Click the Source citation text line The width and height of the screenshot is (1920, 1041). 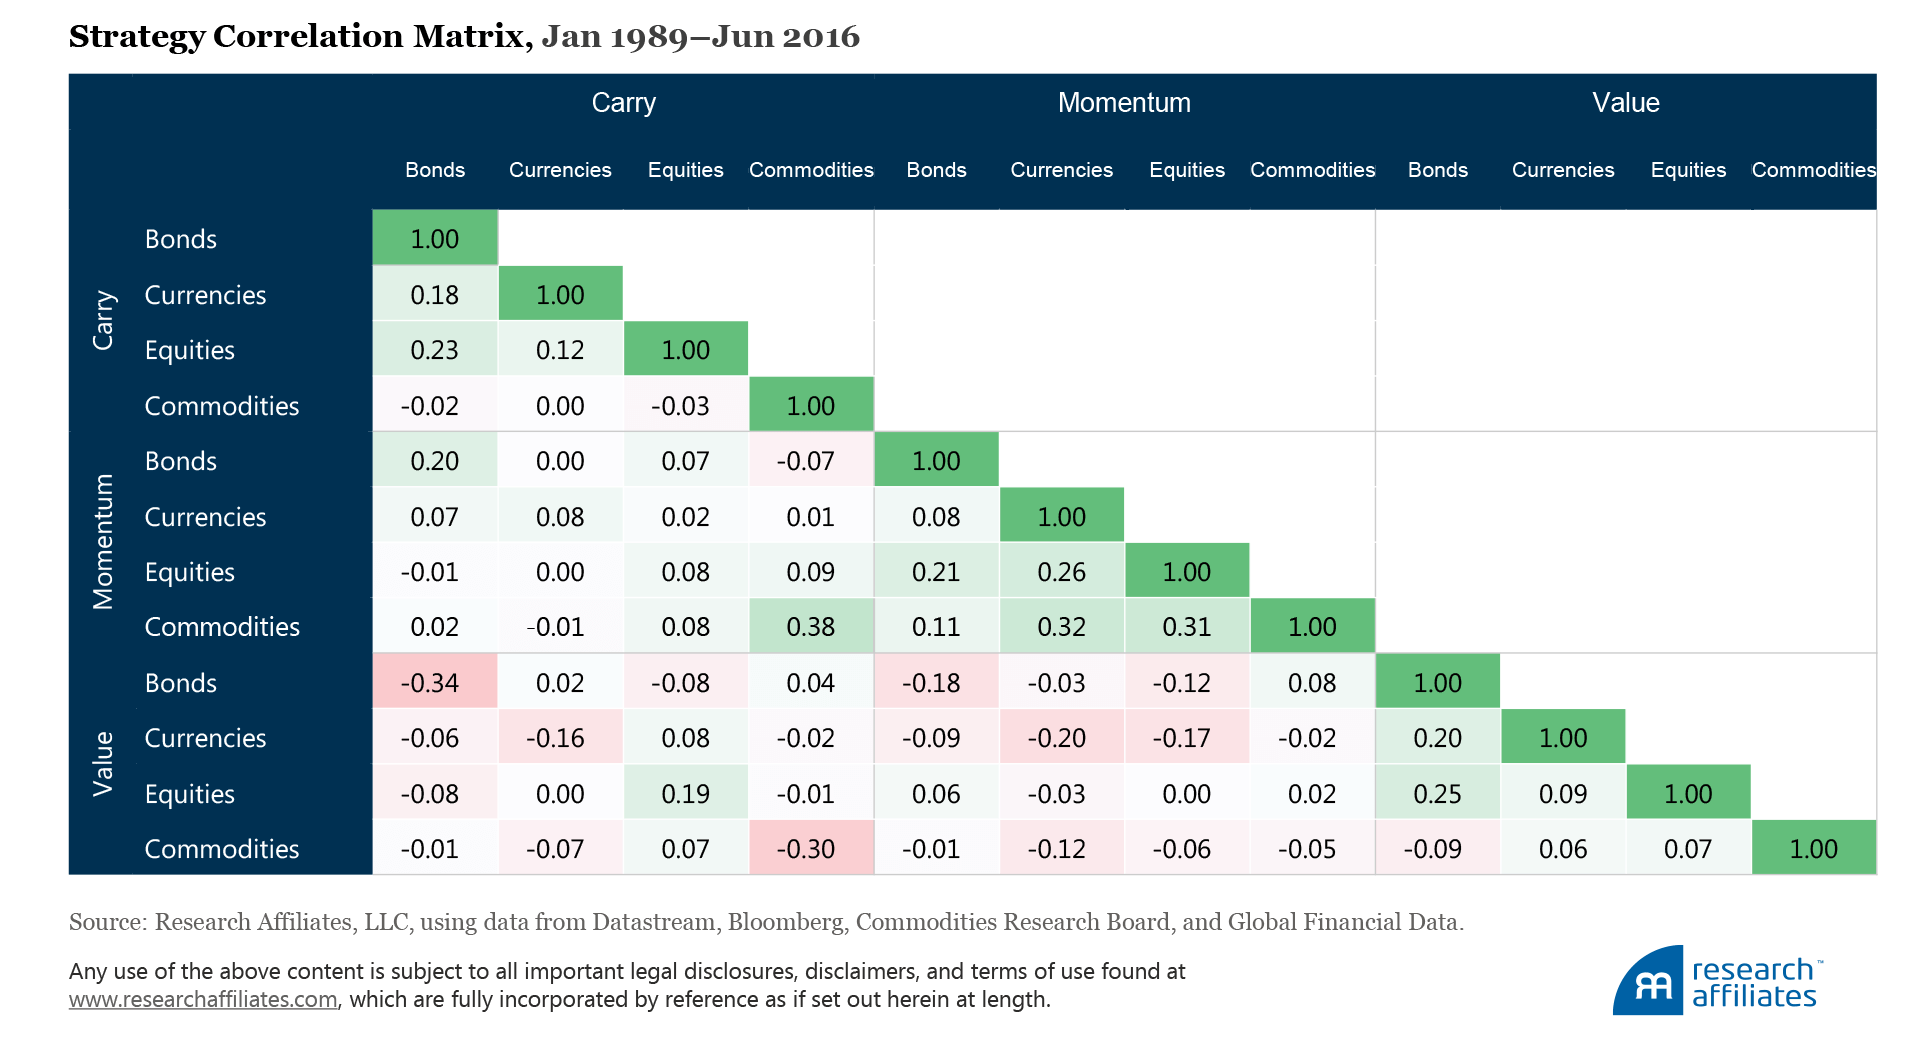[766, 922]
